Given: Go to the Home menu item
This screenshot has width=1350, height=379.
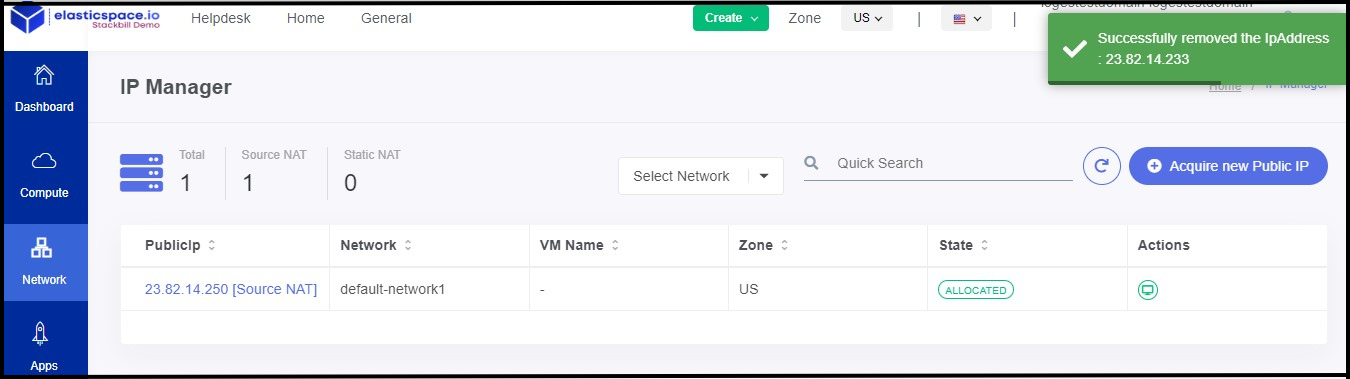Looking at the screenshot, I should (x=305, y=18).
